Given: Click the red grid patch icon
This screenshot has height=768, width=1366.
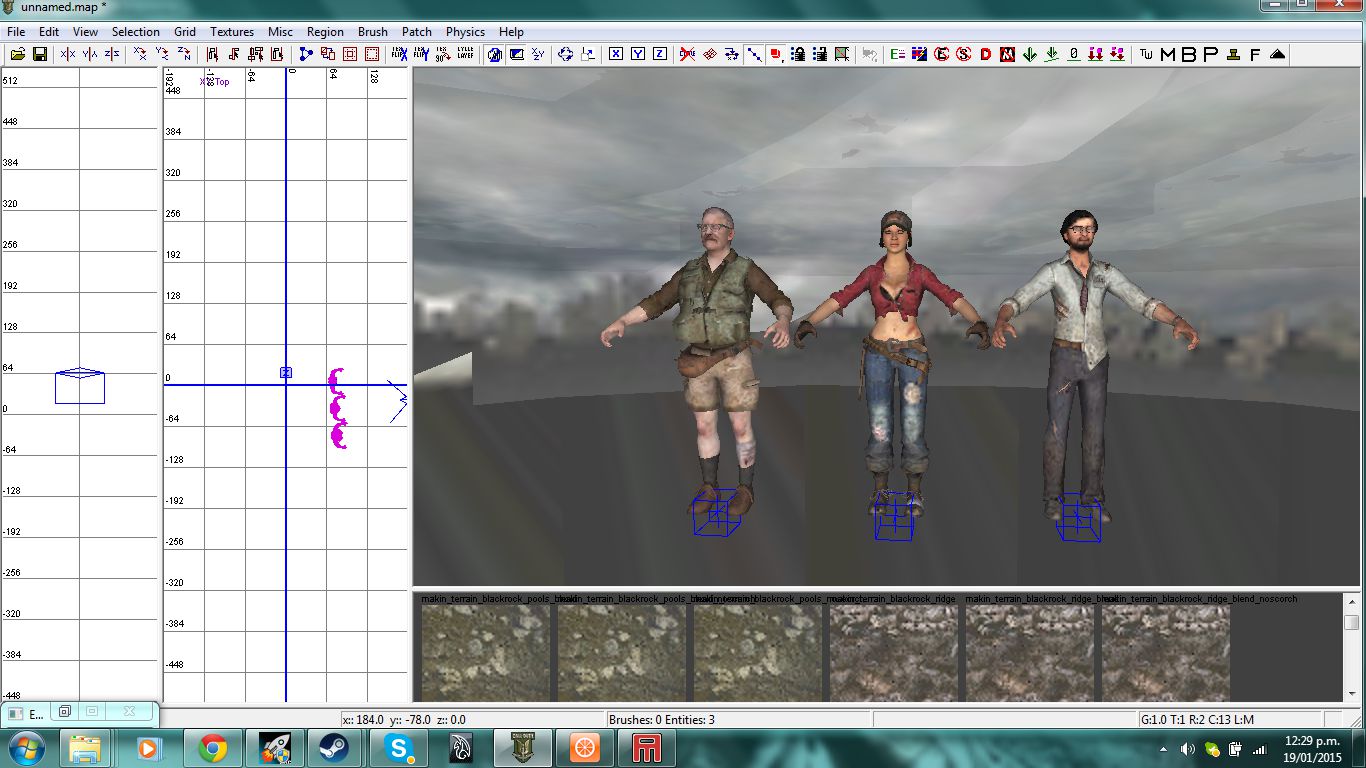Looking at the screenshot, I should click(710, 54).
